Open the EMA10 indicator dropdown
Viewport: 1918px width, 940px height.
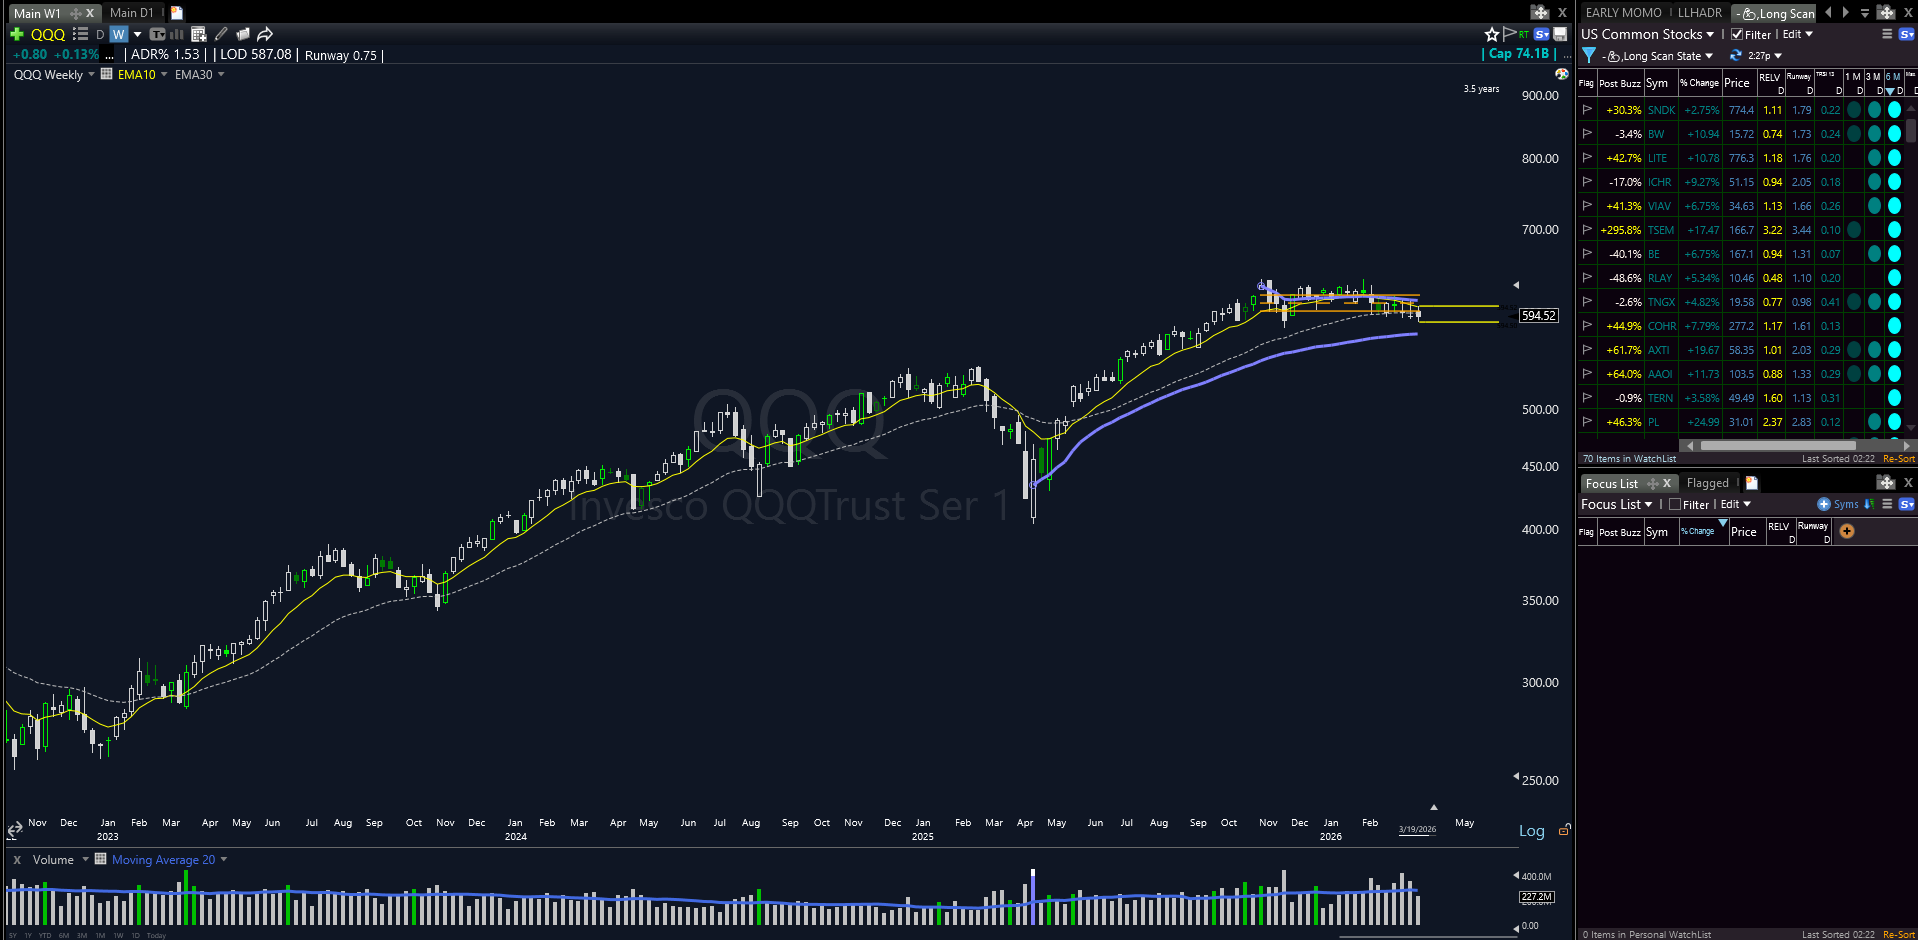(x=164, y=75)
